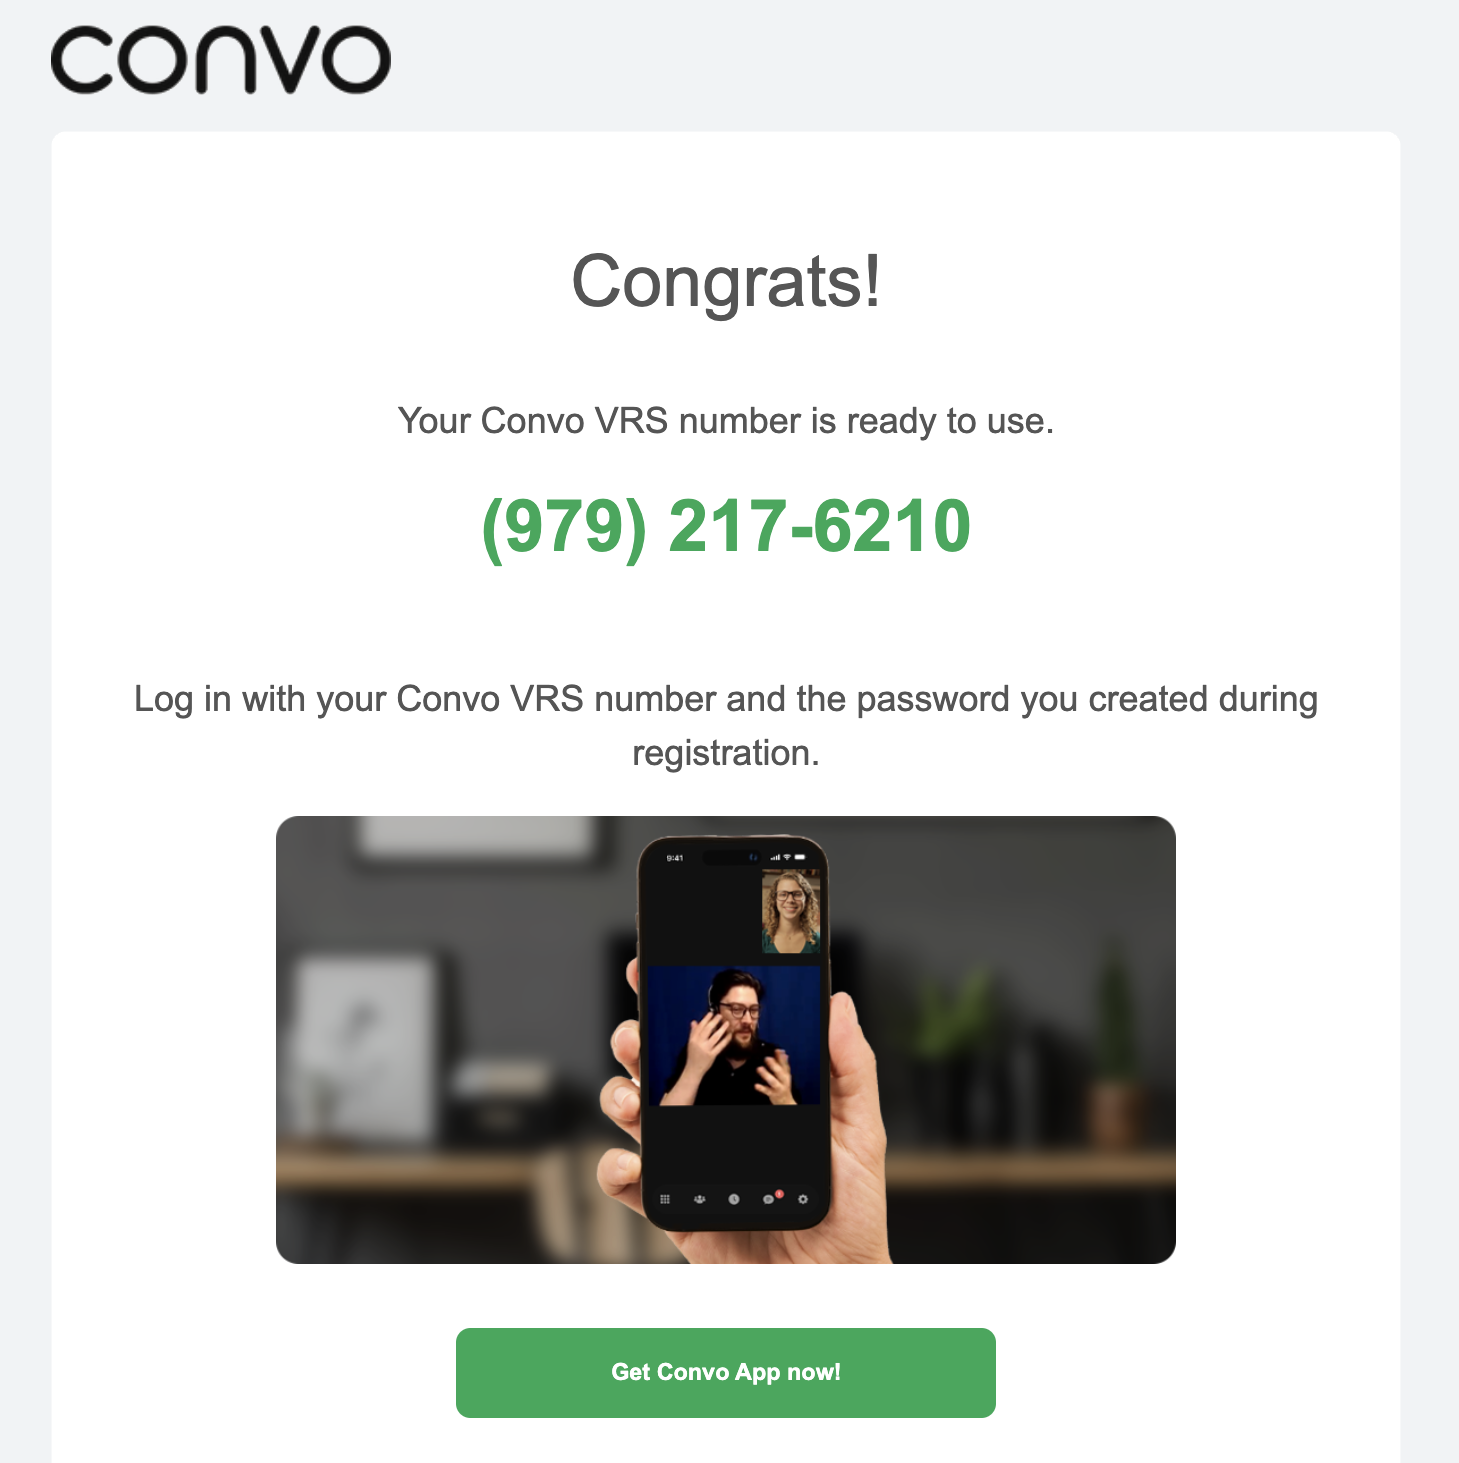This screenshot has height=1463, width=1459.
Task: Tap the settings gear icon on the phone
Action: pyautogui.click(x=802, y=1199)
